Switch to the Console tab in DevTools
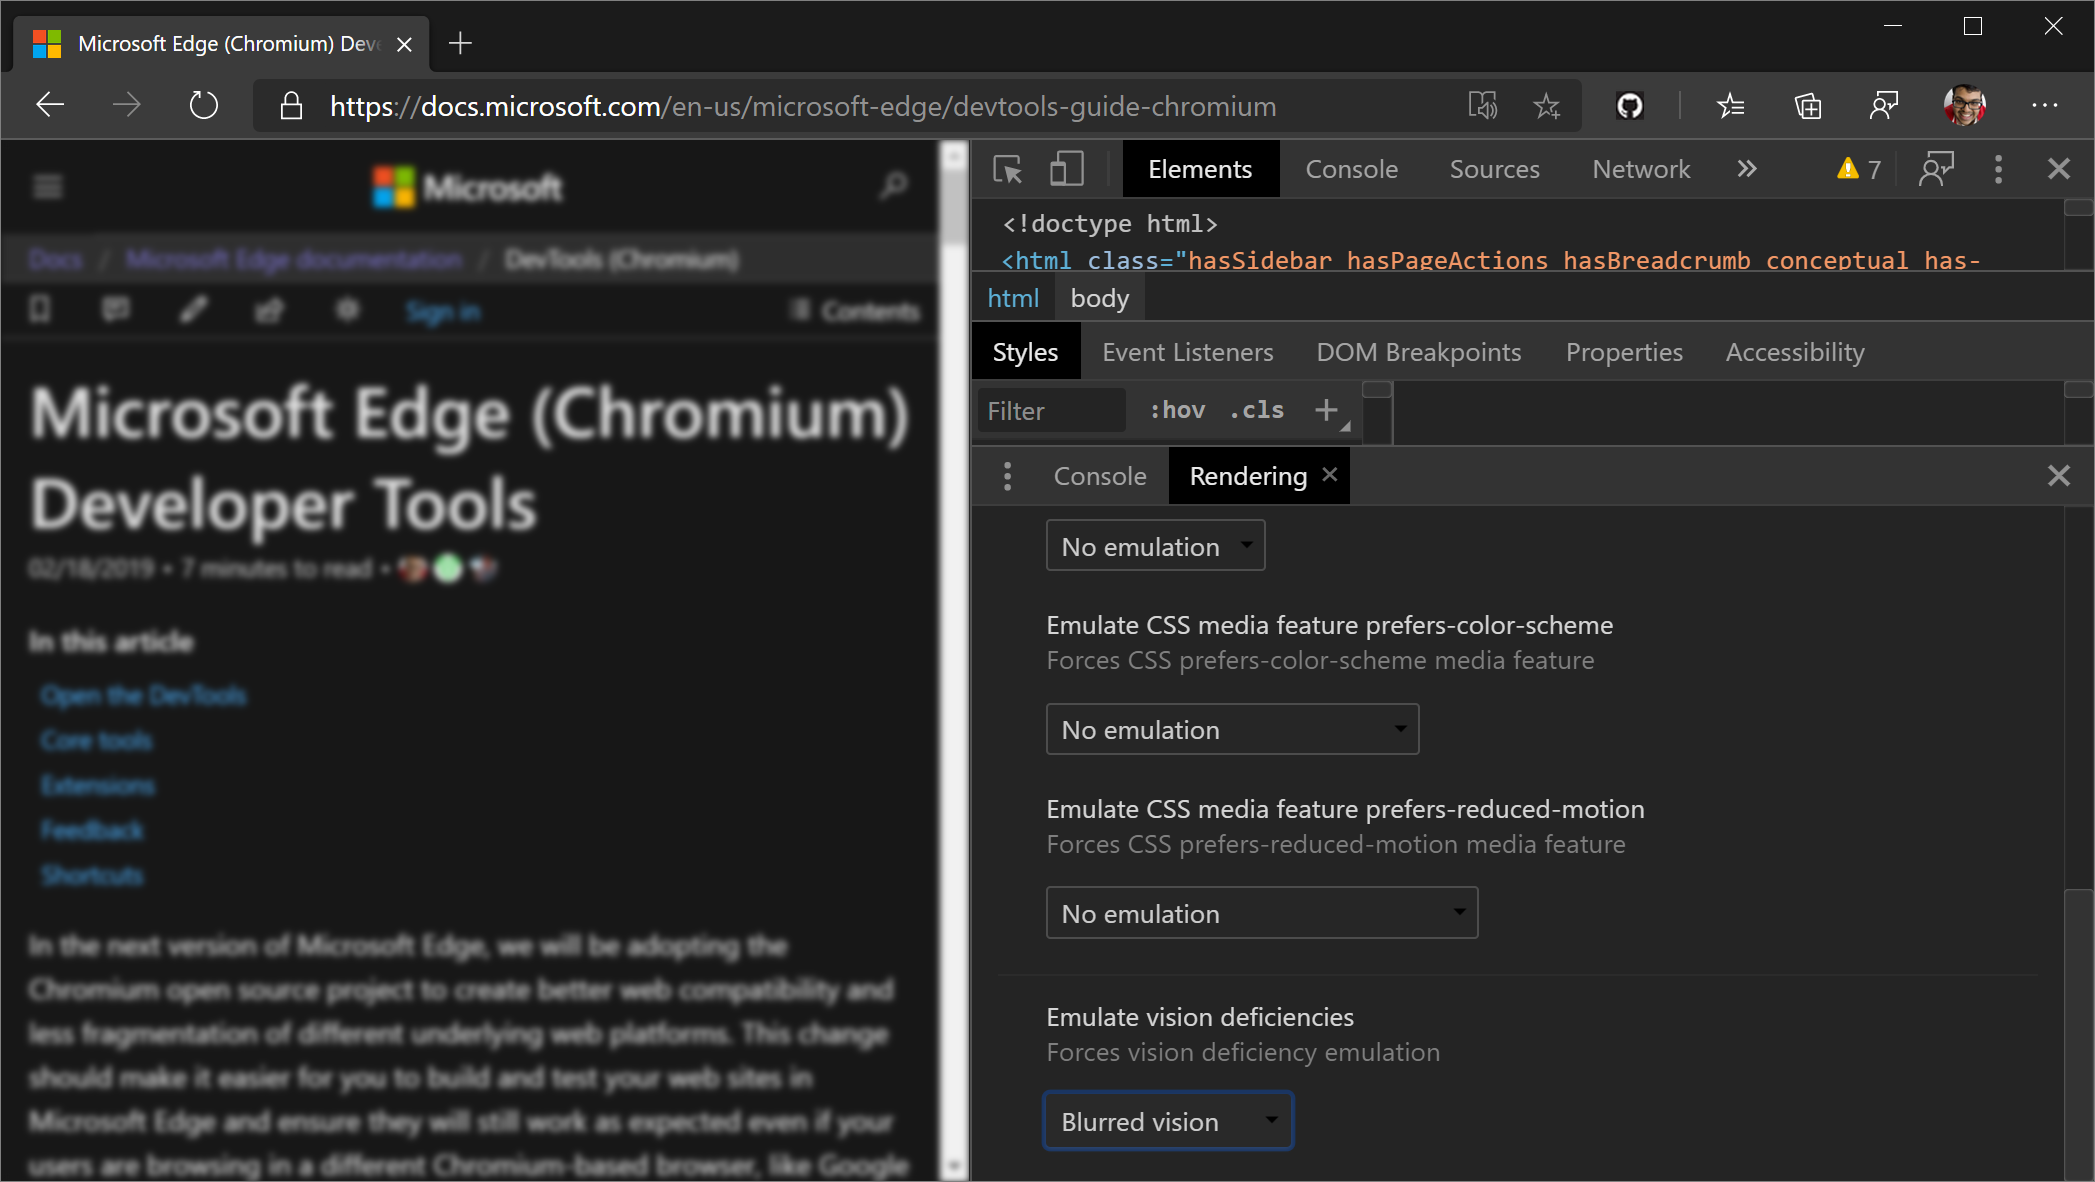Image resolution: width=2095 pixels, height=1182 pixels. [1351, 170]
